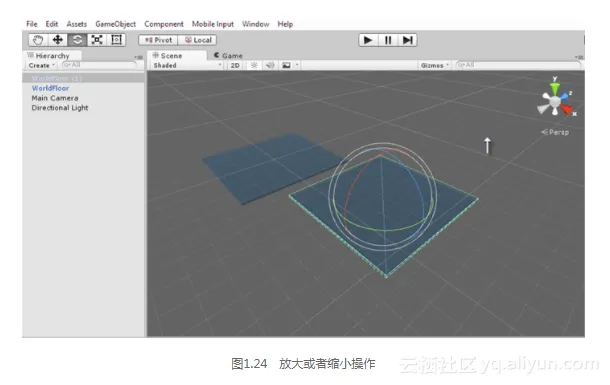610x385 pixels.
Task: Click the Play button
Action: pos(368,40)
